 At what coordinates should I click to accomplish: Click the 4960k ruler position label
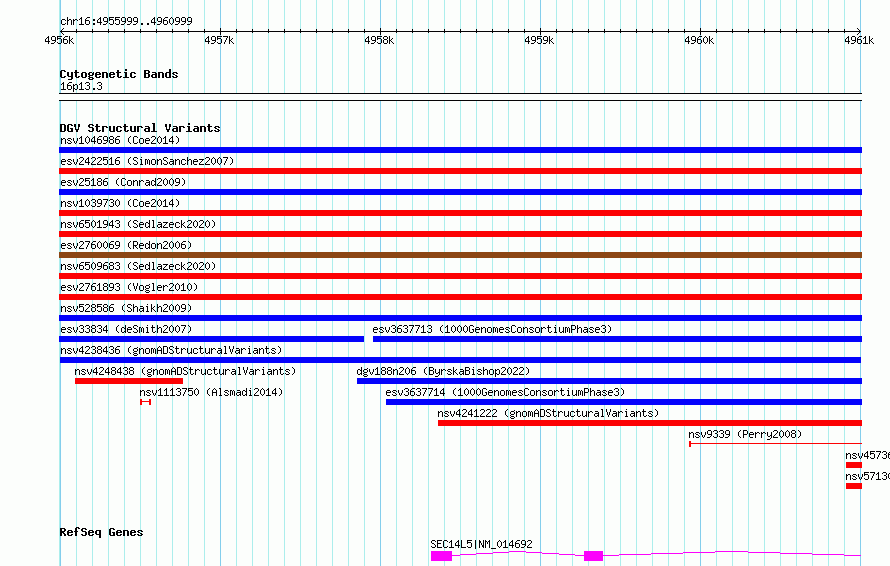click(699, 40)
